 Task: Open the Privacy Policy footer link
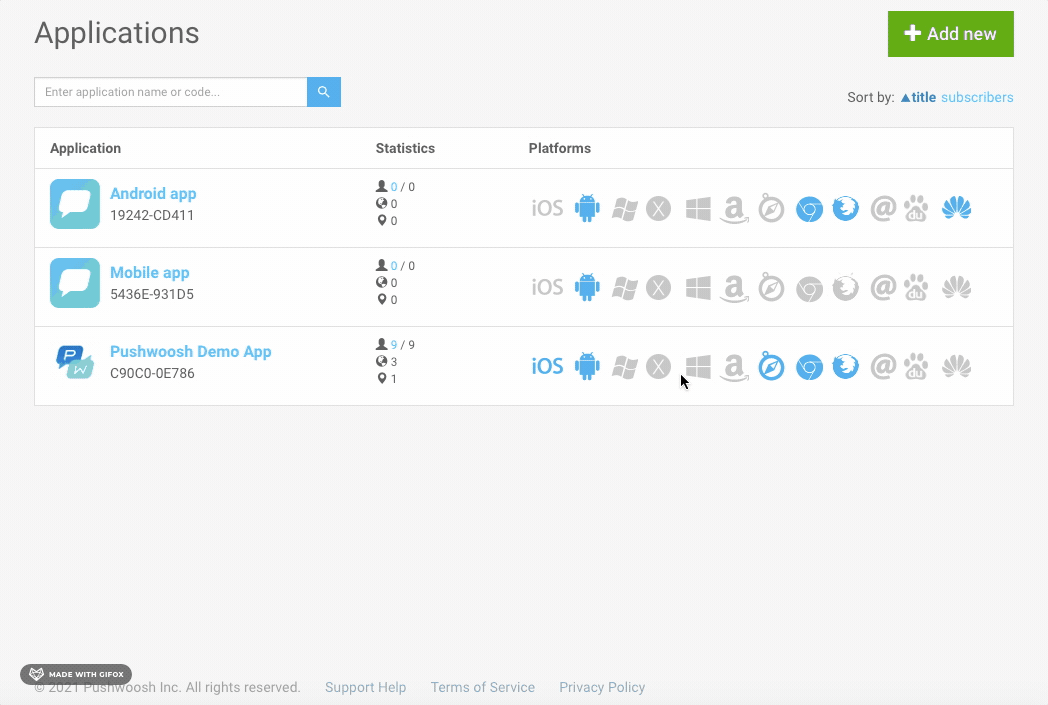click(601, 688)
